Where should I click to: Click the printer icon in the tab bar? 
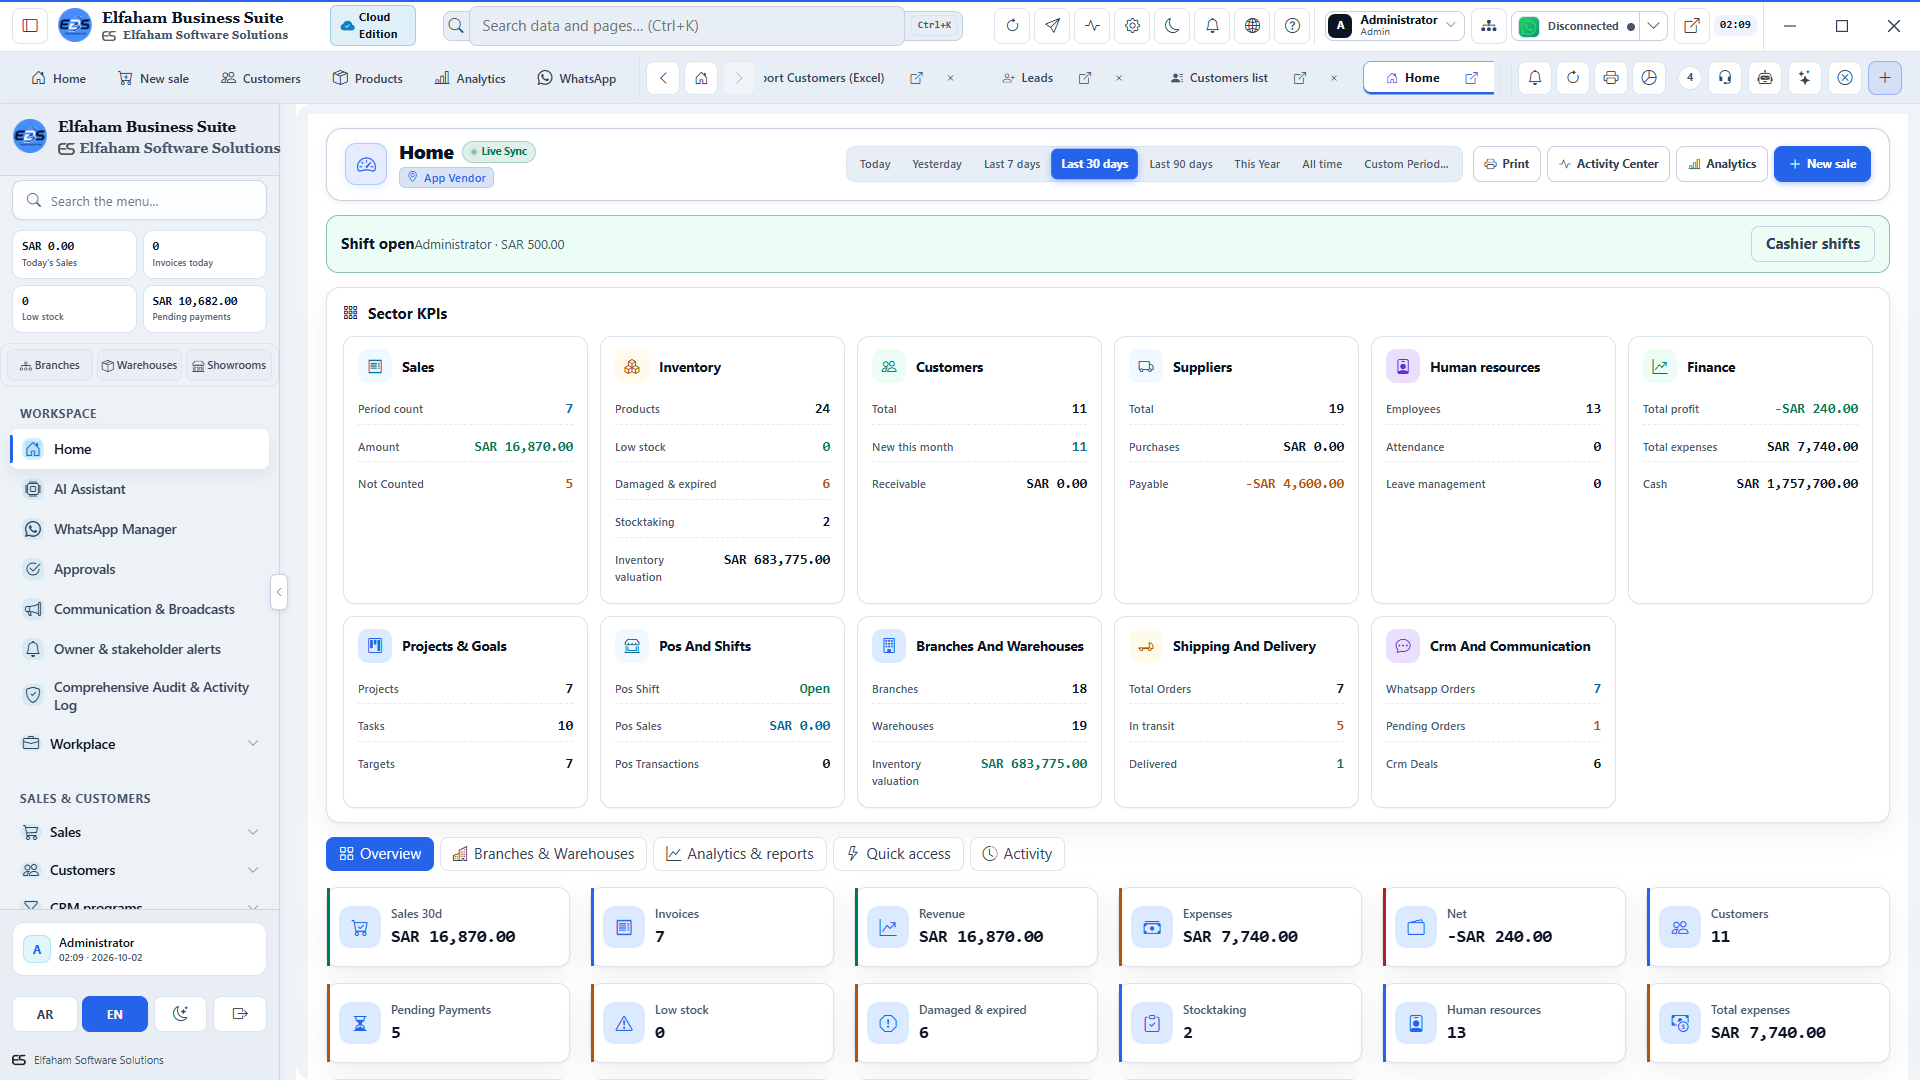point(1610,78)
